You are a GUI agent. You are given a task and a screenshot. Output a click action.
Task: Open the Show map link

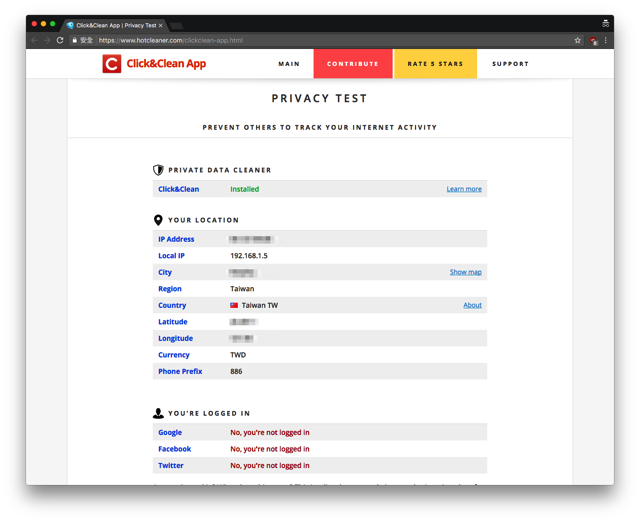point(465,272)
